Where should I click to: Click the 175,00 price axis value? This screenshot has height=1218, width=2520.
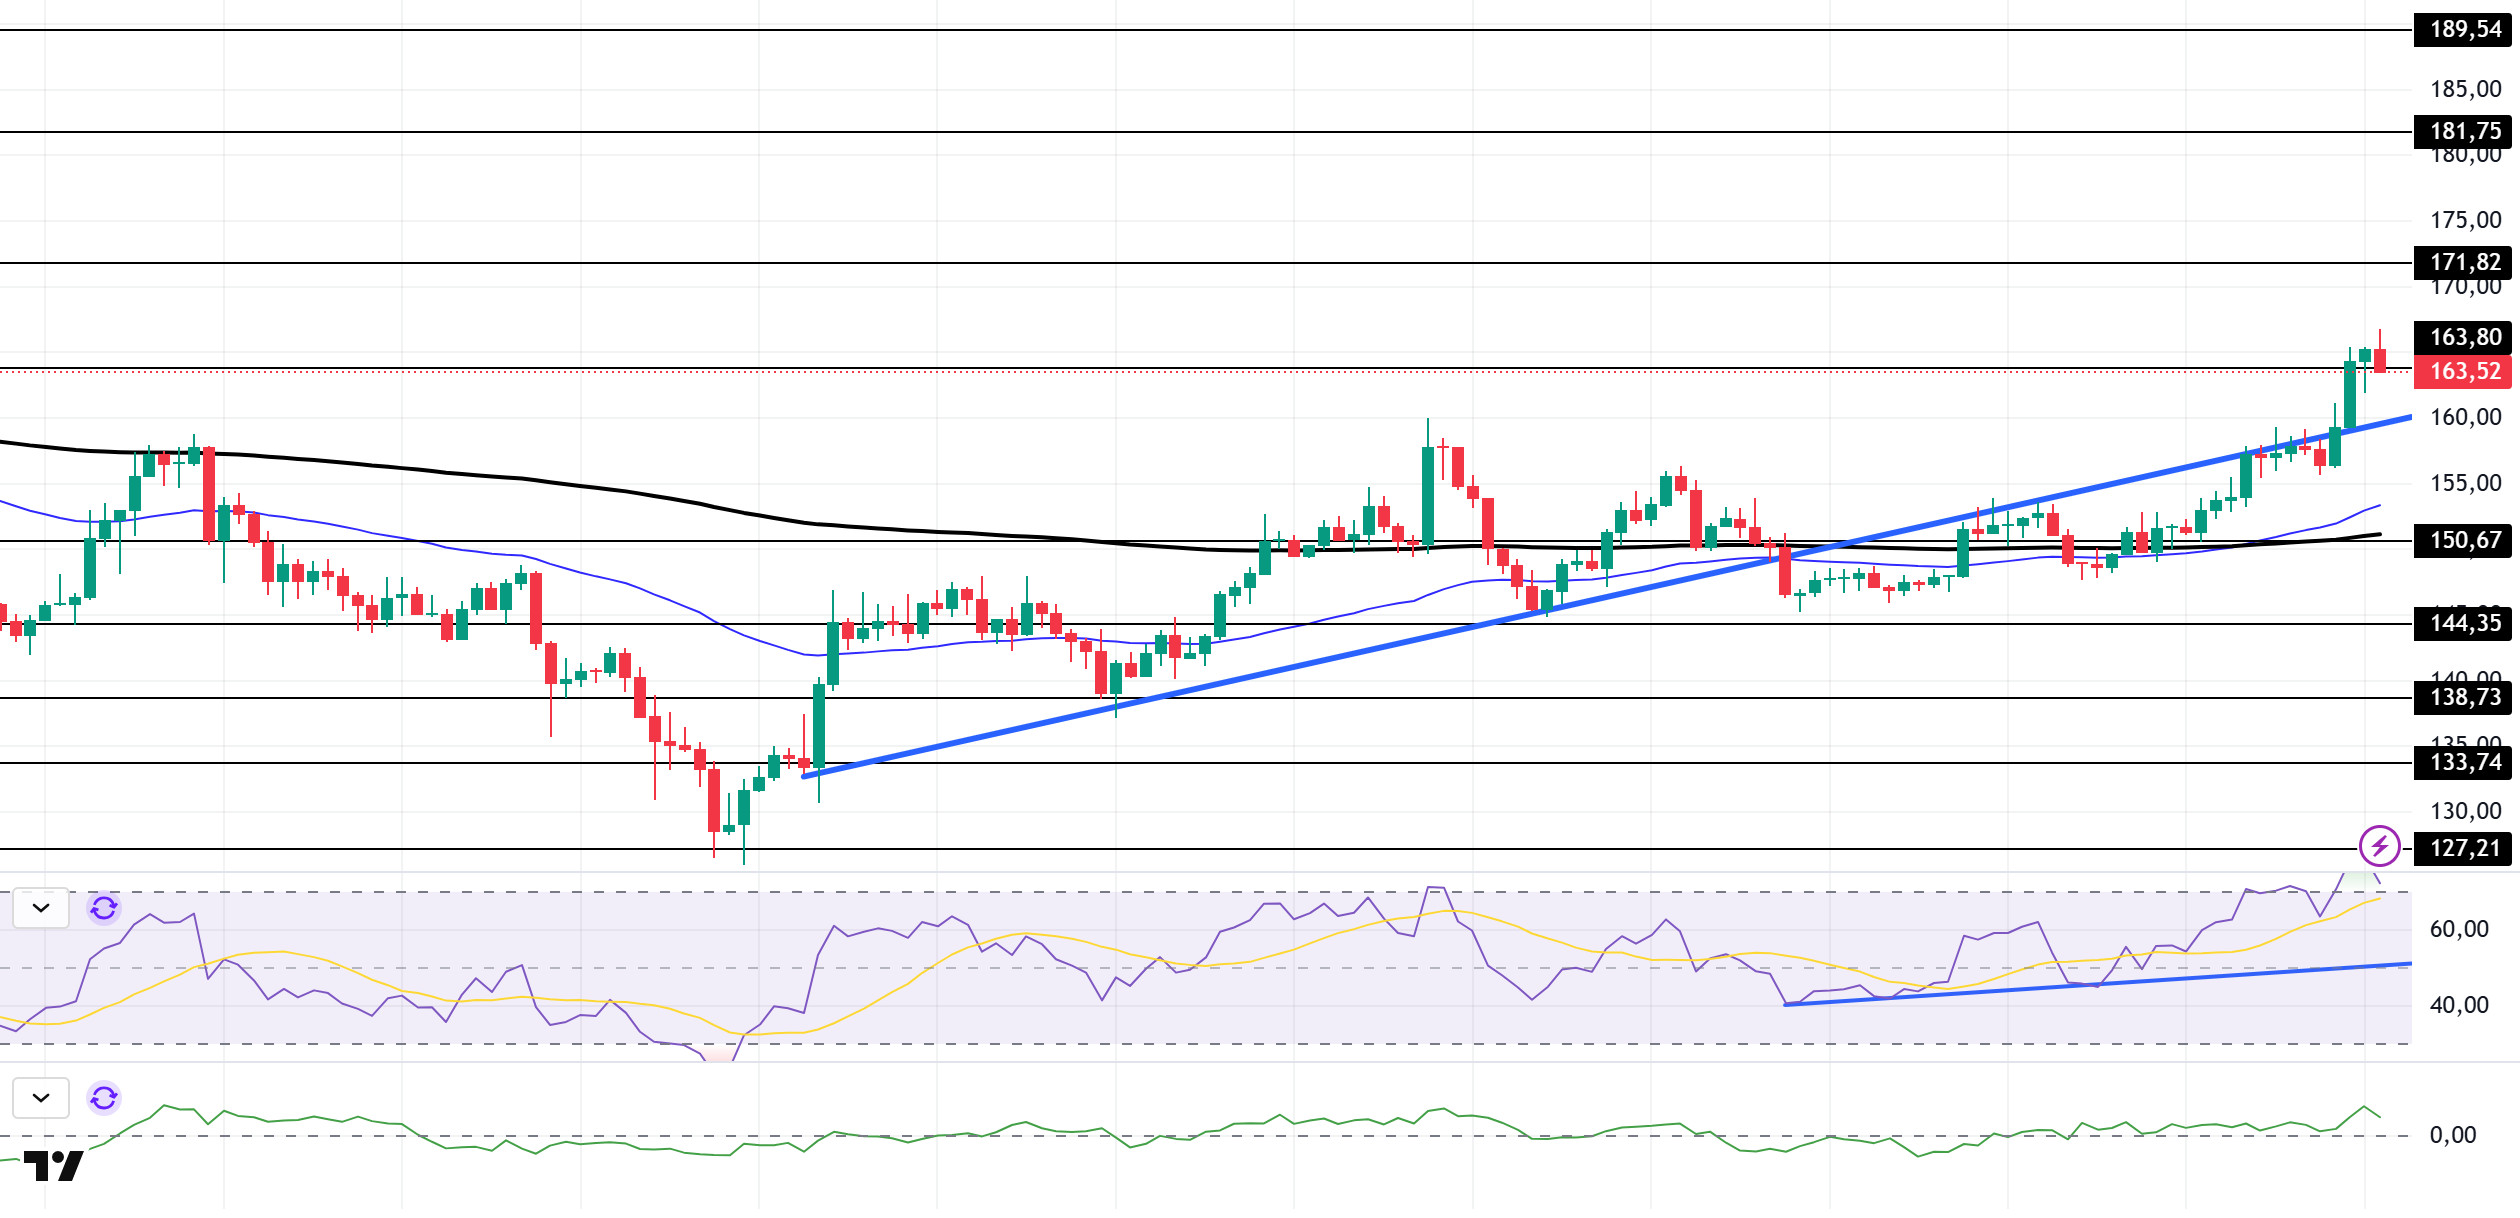[2465, 220]
